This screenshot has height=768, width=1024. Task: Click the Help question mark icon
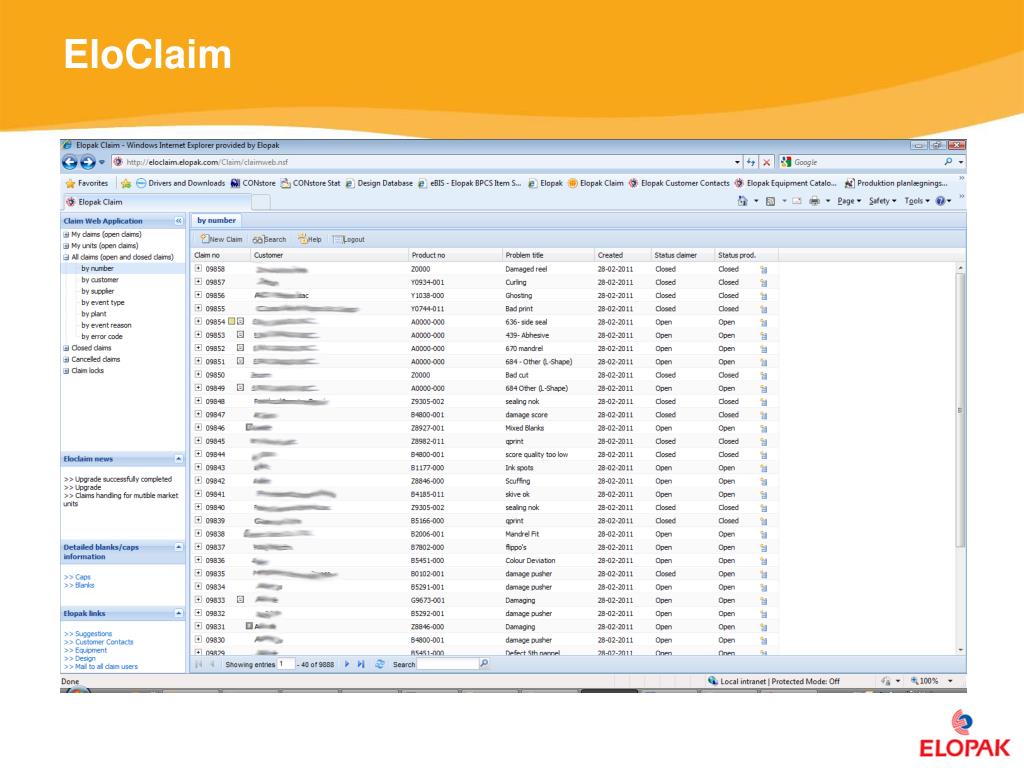coord(940,201)
